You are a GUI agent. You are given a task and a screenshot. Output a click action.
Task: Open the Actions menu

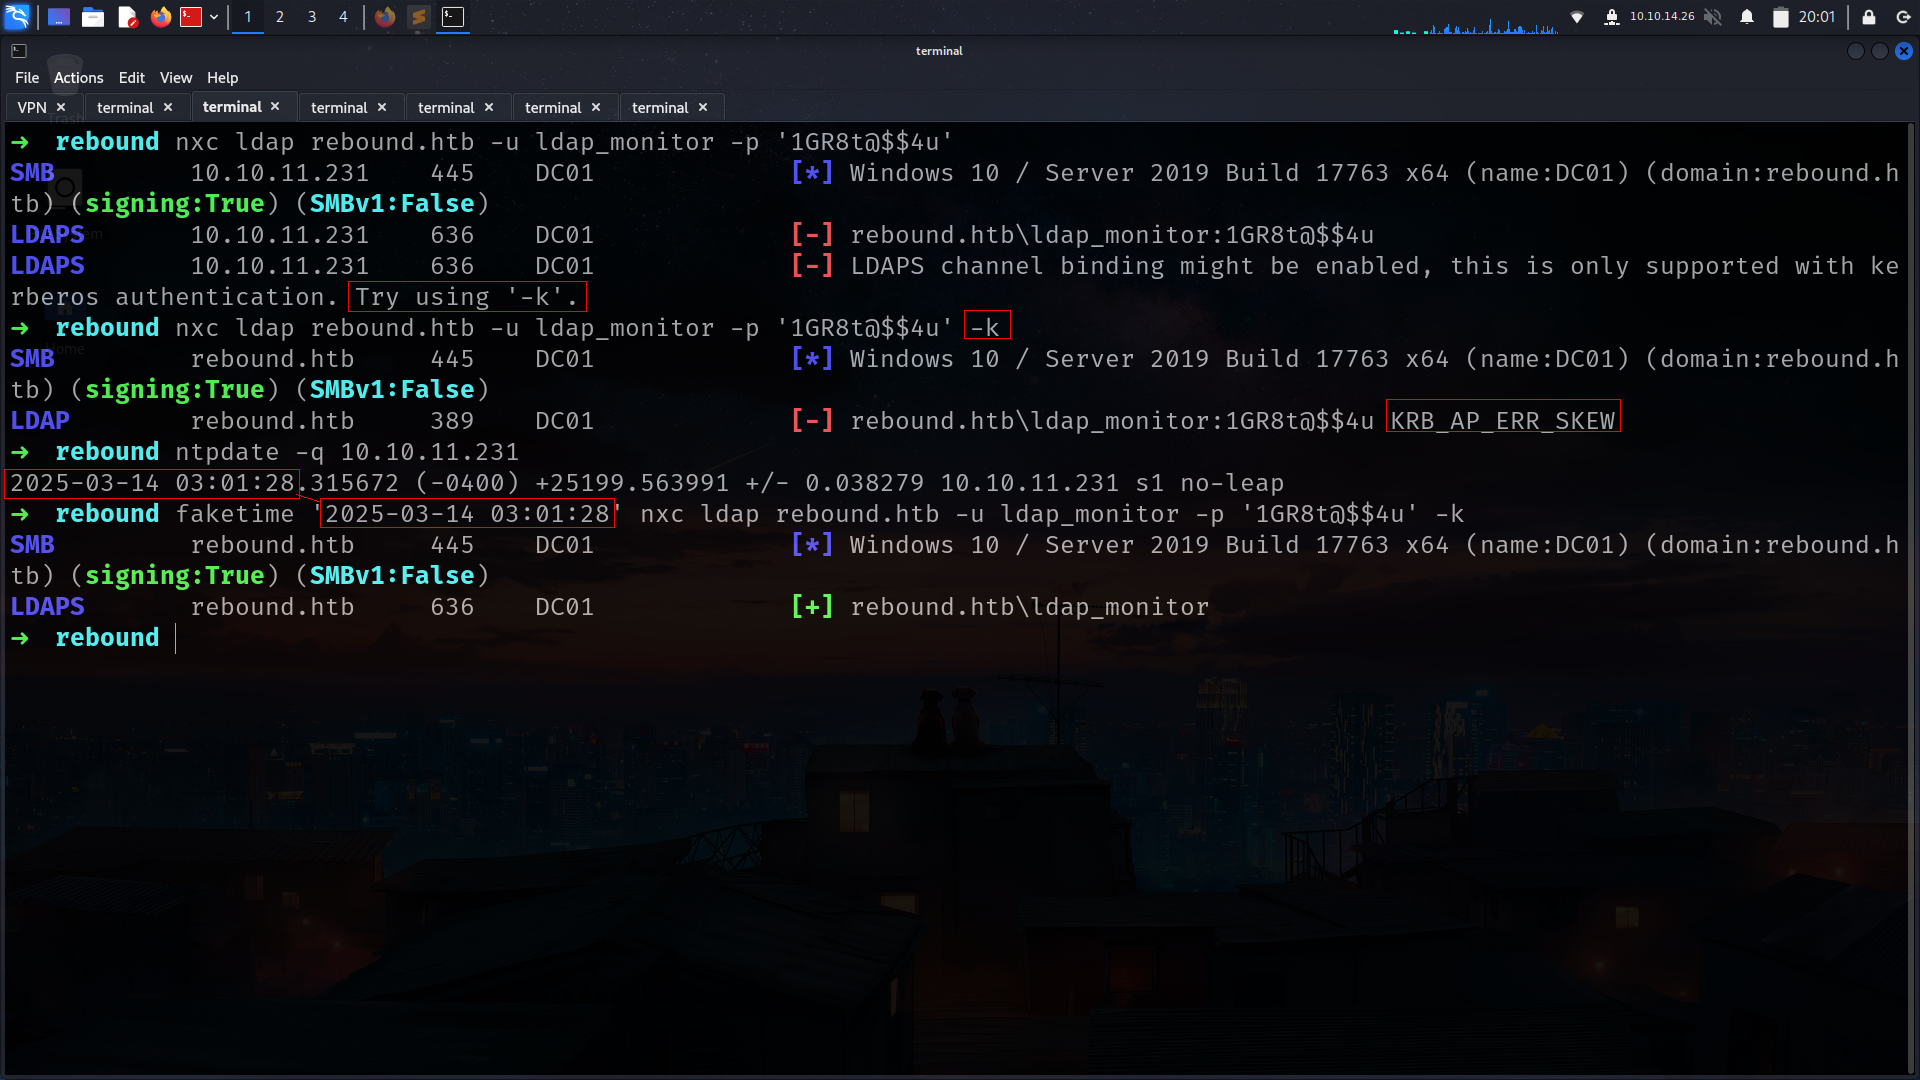78,77
